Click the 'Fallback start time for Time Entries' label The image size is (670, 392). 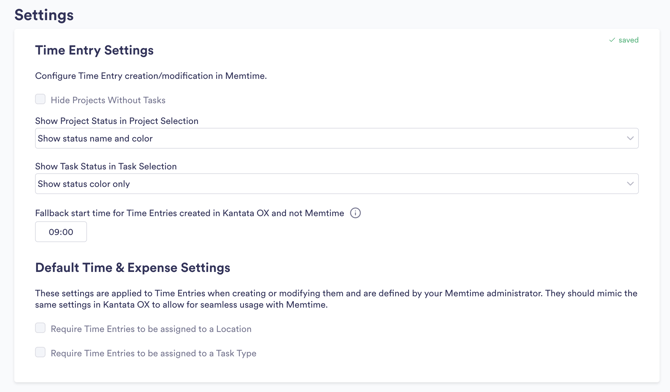click(189, 213)
